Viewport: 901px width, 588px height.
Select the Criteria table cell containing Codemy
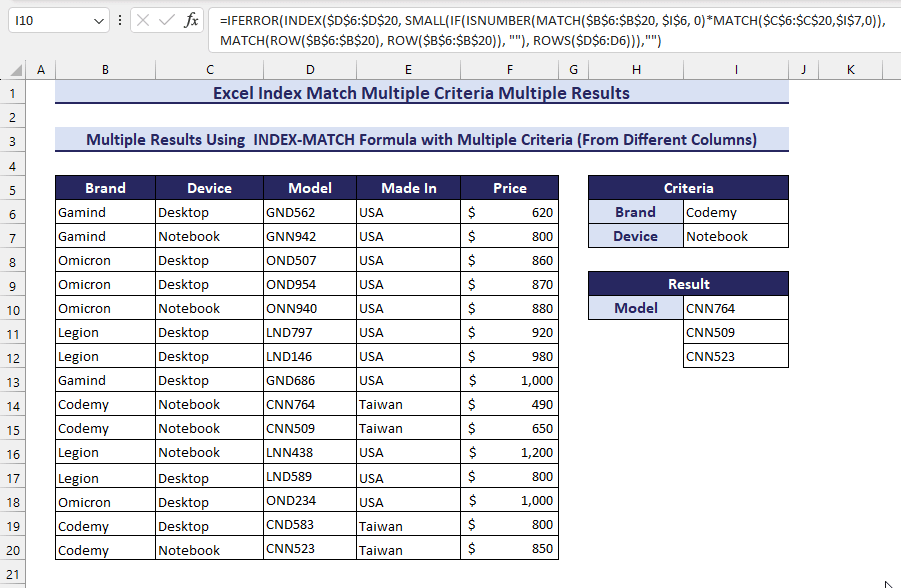736,212
